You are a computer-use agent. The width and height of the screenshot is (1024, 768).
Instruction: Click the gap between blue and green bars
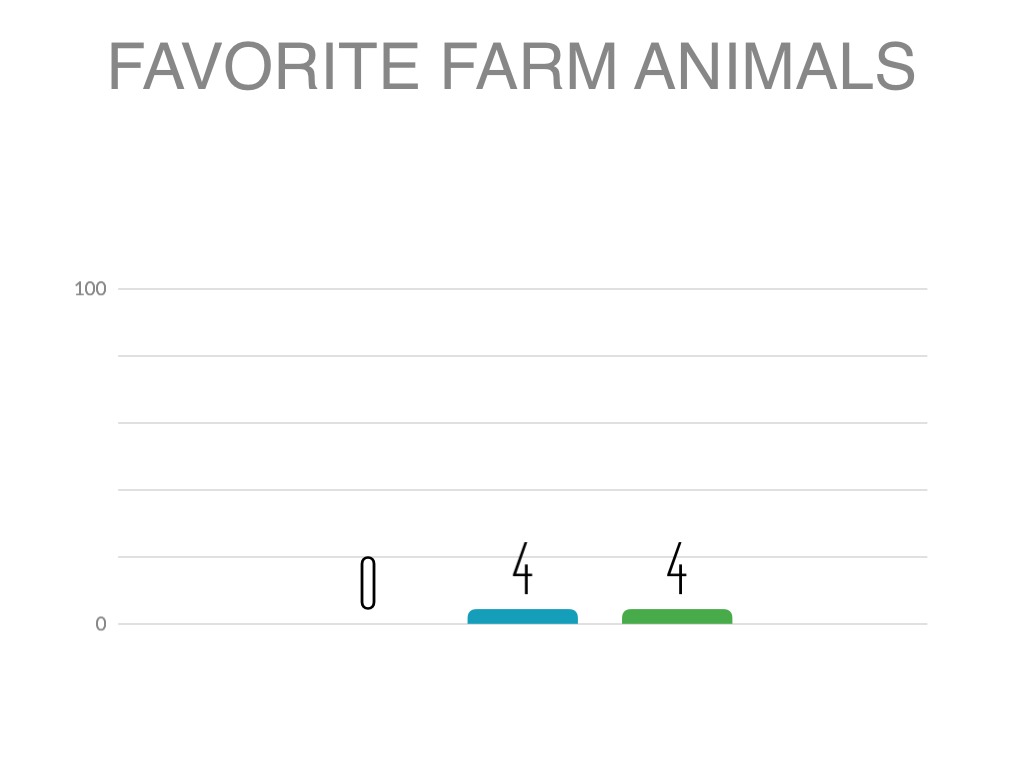600,616
